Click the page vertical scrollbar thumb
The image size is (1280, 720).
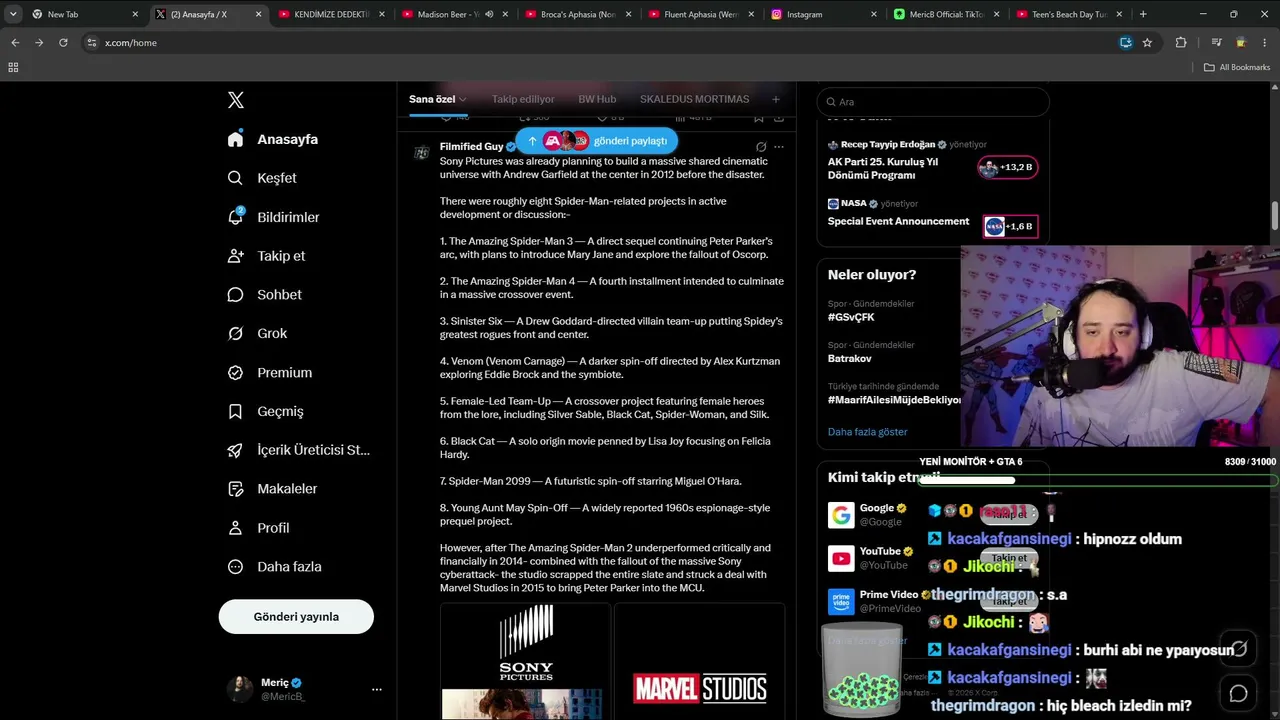click(x=1274, y=215)
